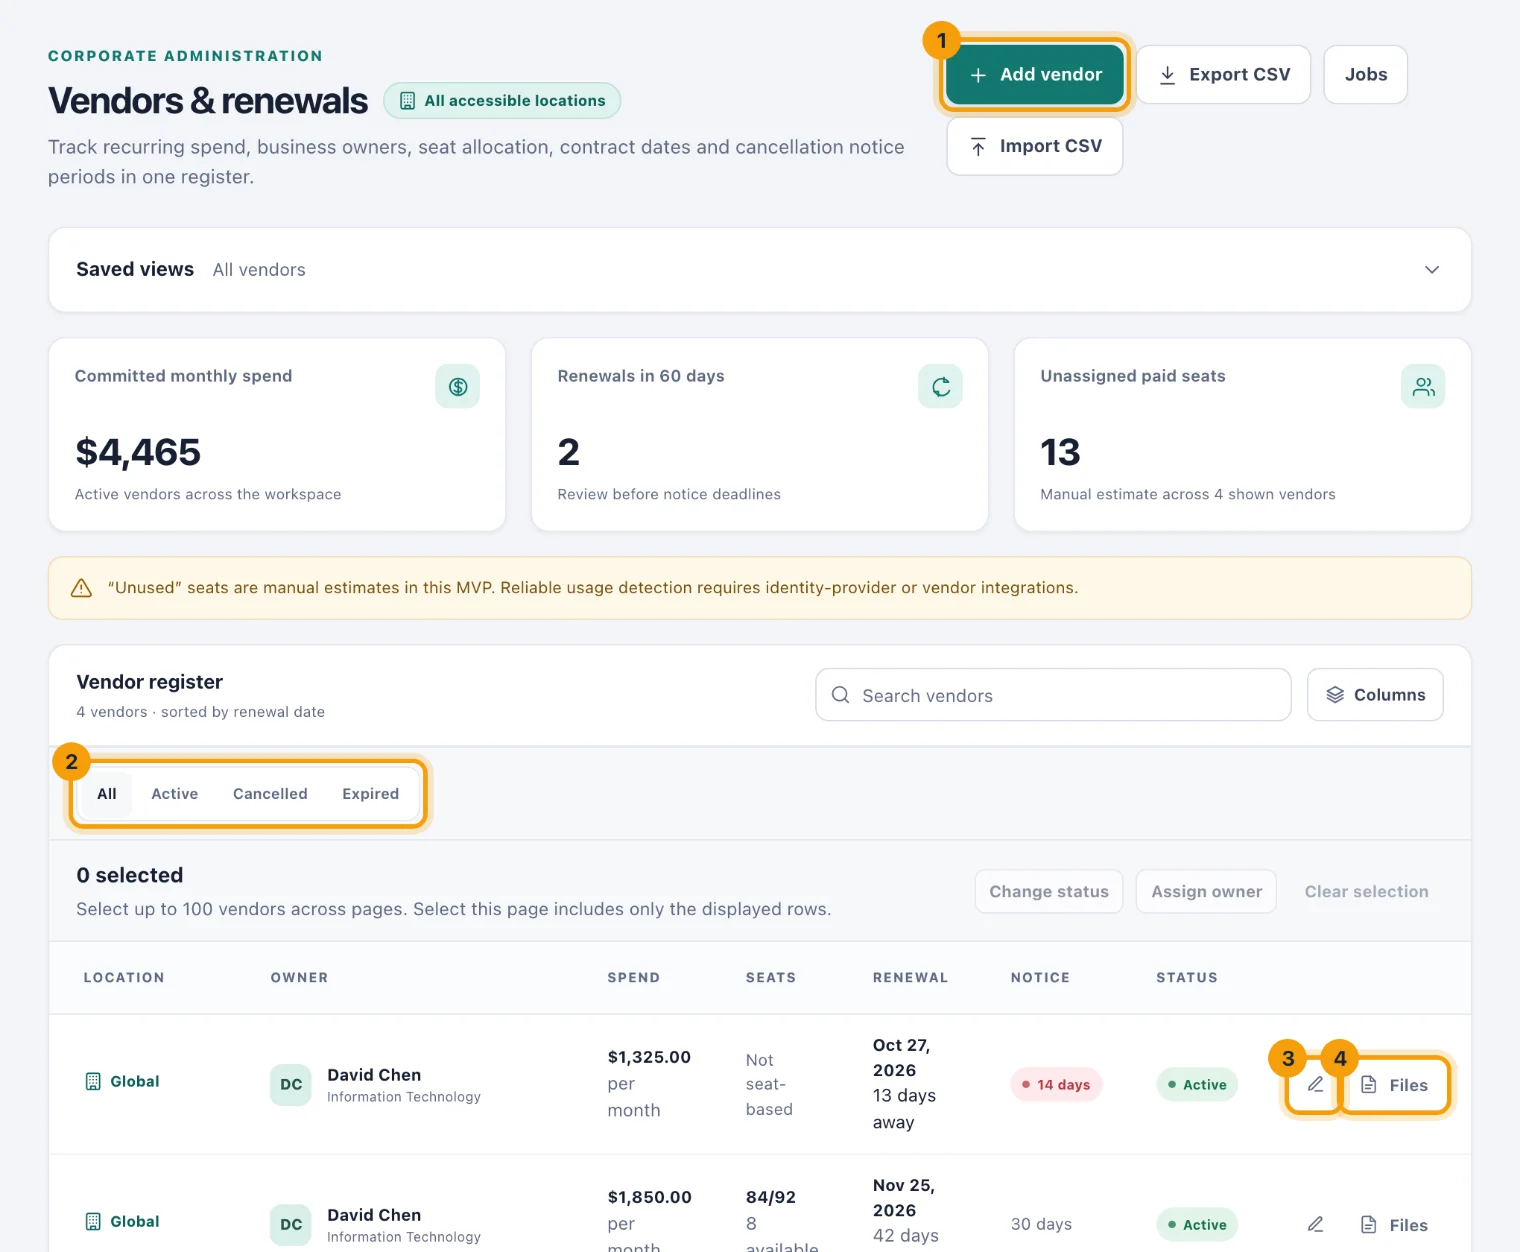Screen dimensions: 1520x1252
Task: Click the building icon in All accessible locations badge
Action: pyautogui.click(x=408, y=101)
